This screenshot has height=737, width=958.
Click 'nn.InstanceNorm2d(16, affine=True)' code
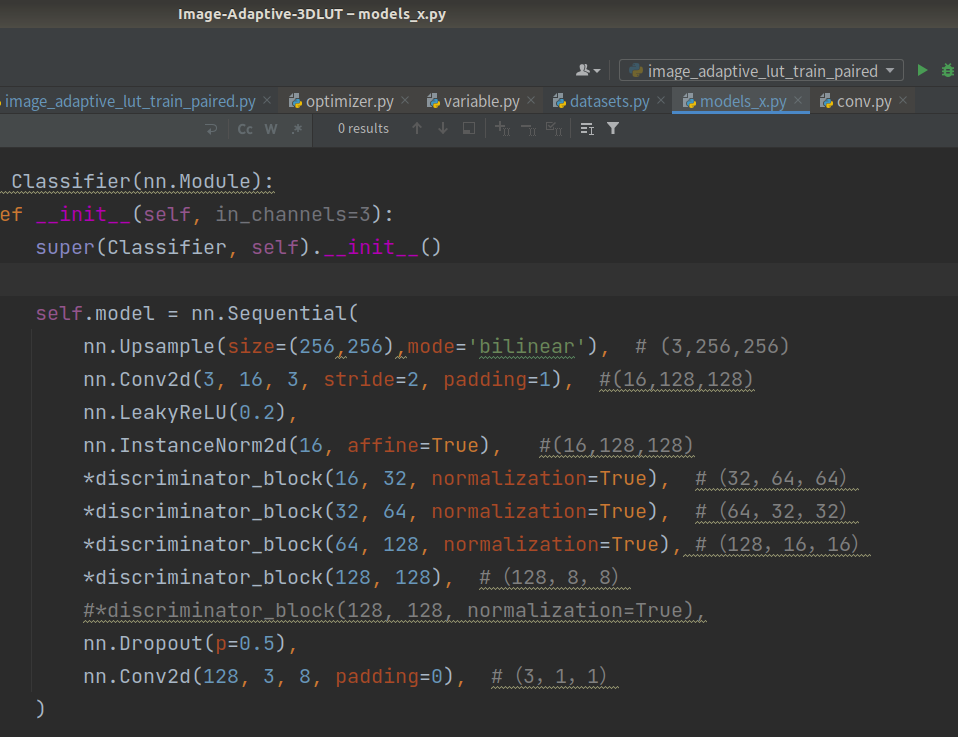[287, 446]
